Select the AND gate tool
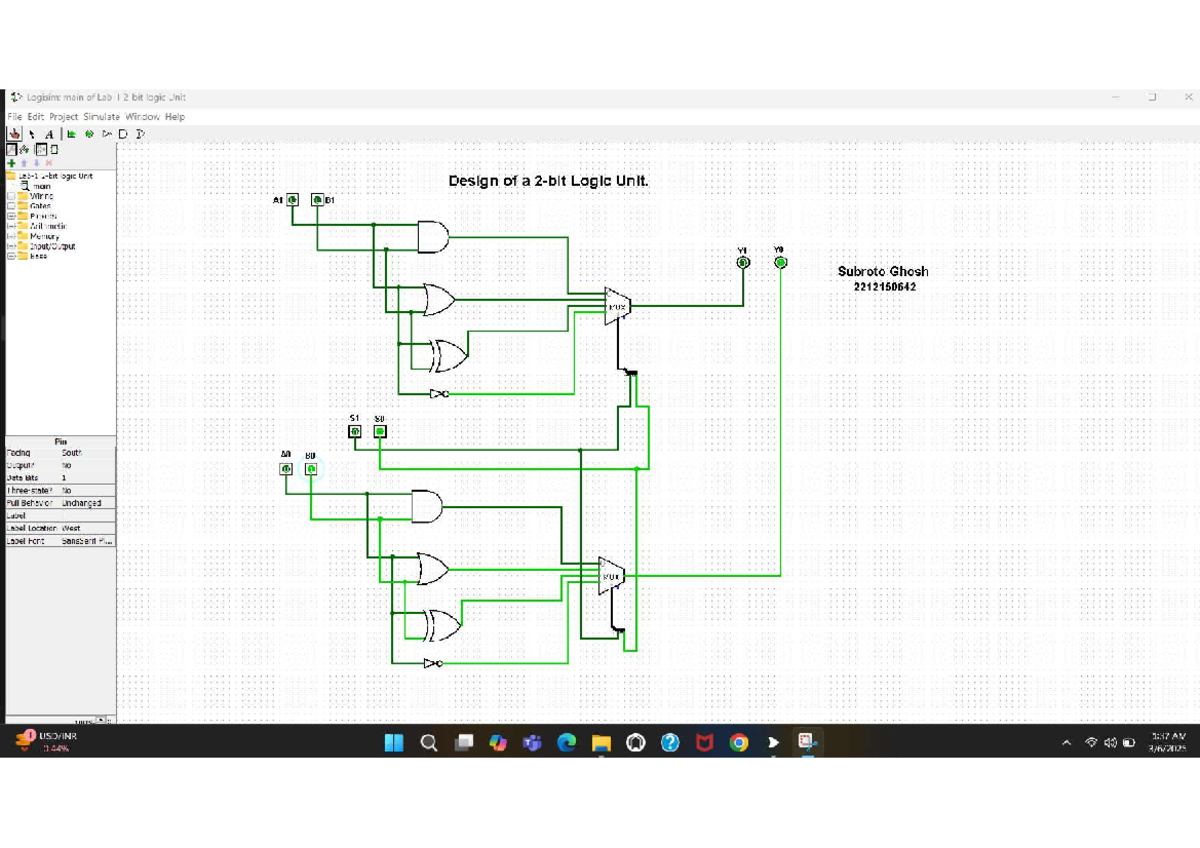 [x=123, y=134]
